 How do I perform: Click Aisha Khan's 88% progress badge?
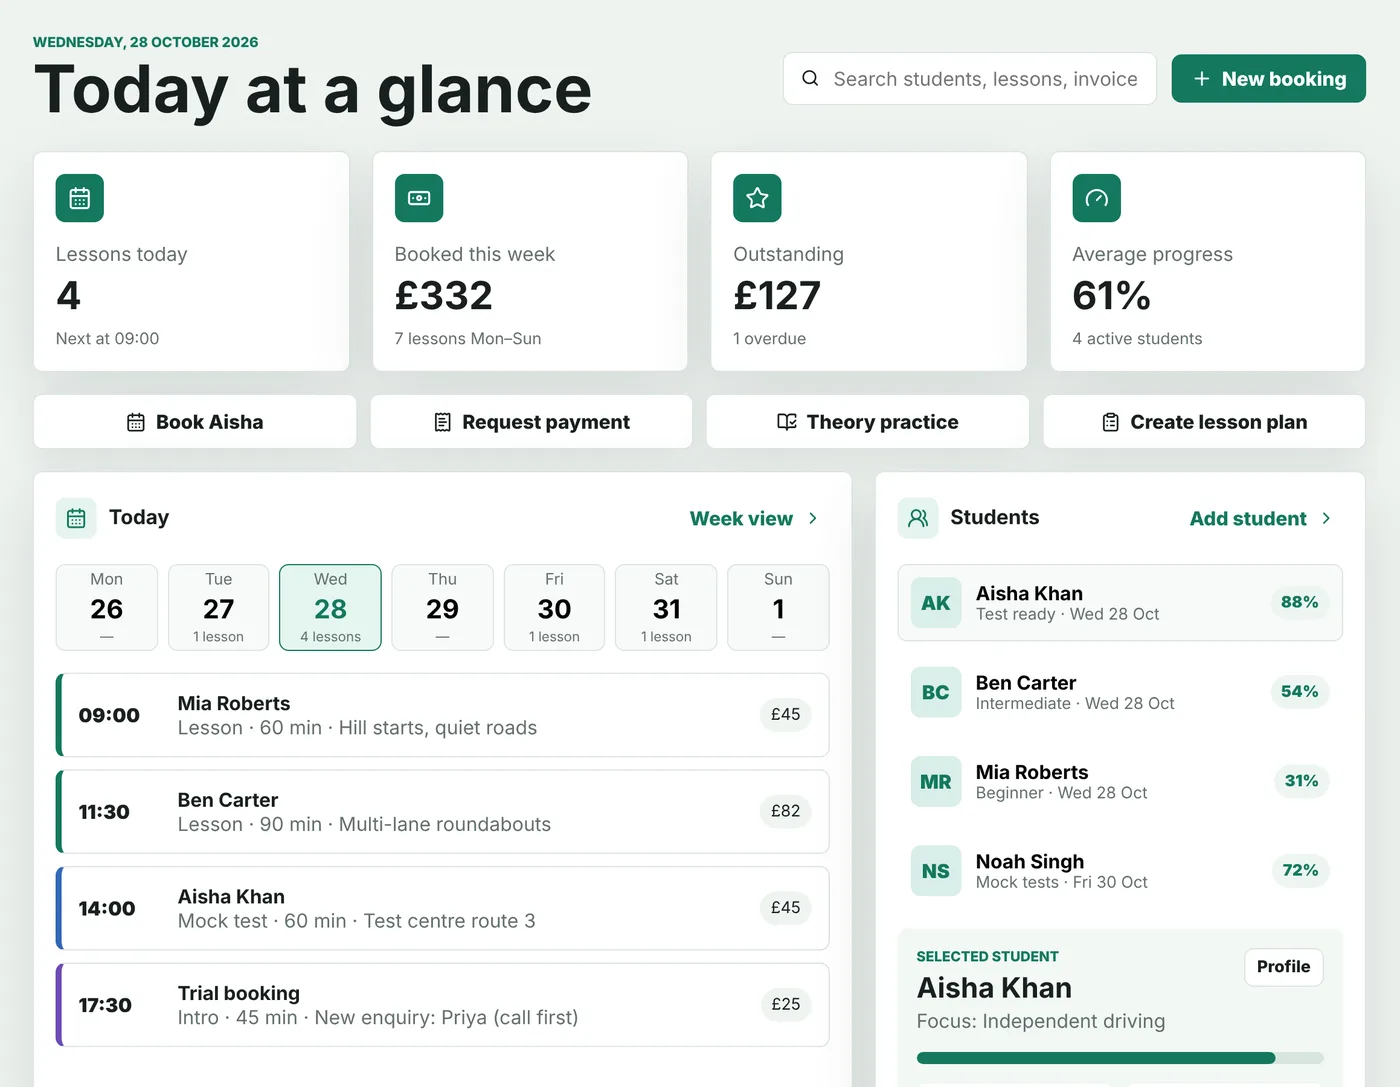pos(1300,602)
